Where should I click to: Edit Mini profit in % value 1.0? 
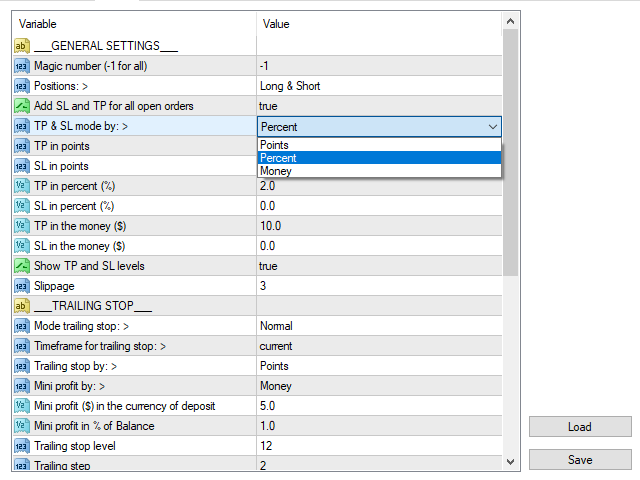379,426
